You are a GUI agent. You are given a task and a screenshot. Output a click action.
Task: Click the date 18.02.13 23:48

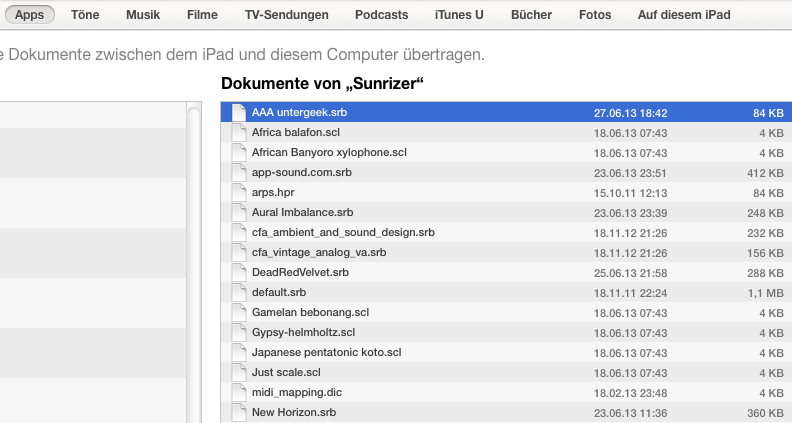[630, 393]
